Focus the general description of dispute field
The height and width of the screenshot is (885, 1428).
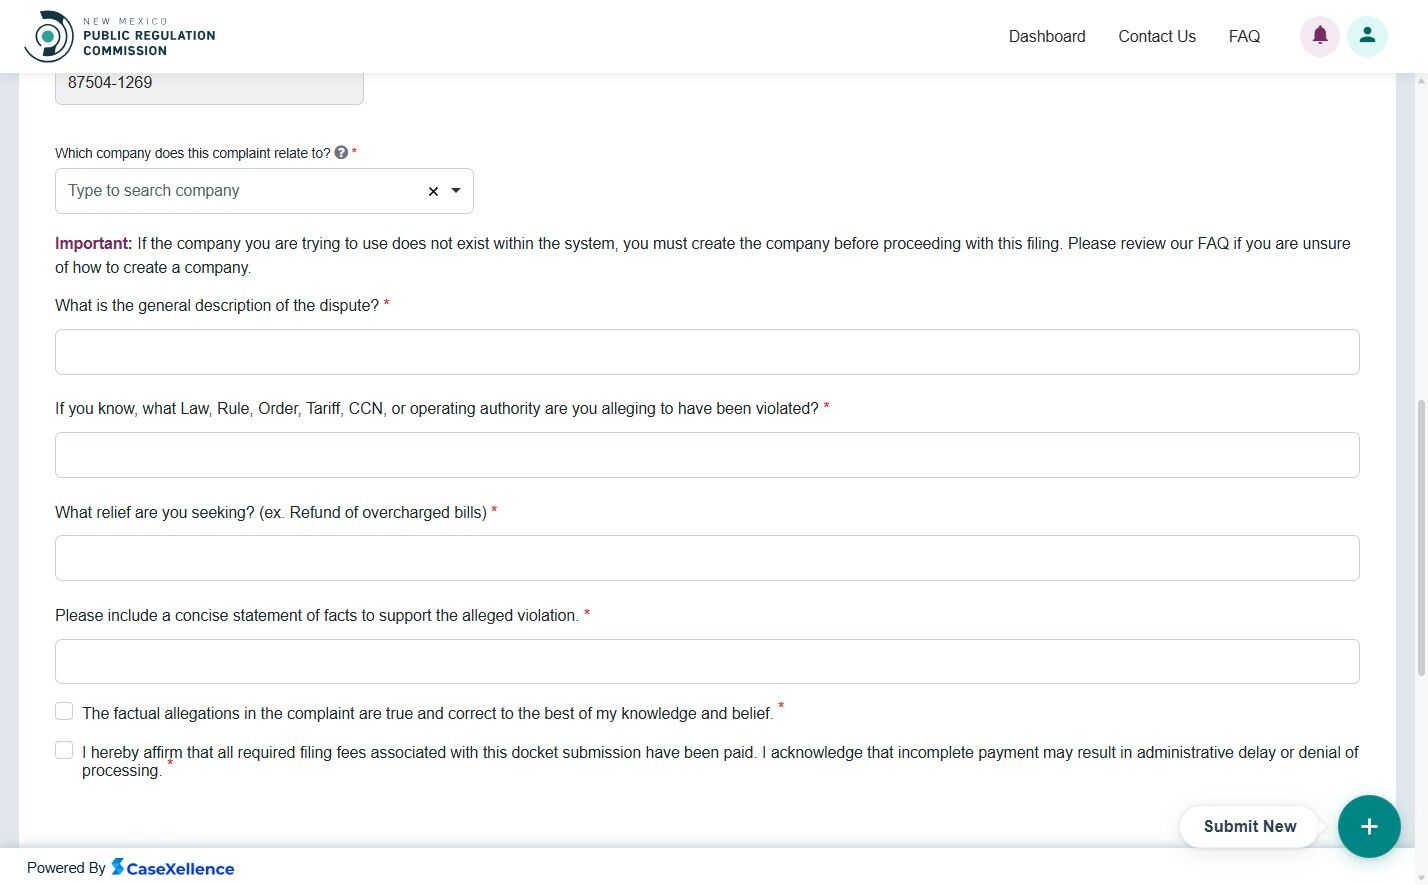tap(707, 351)
